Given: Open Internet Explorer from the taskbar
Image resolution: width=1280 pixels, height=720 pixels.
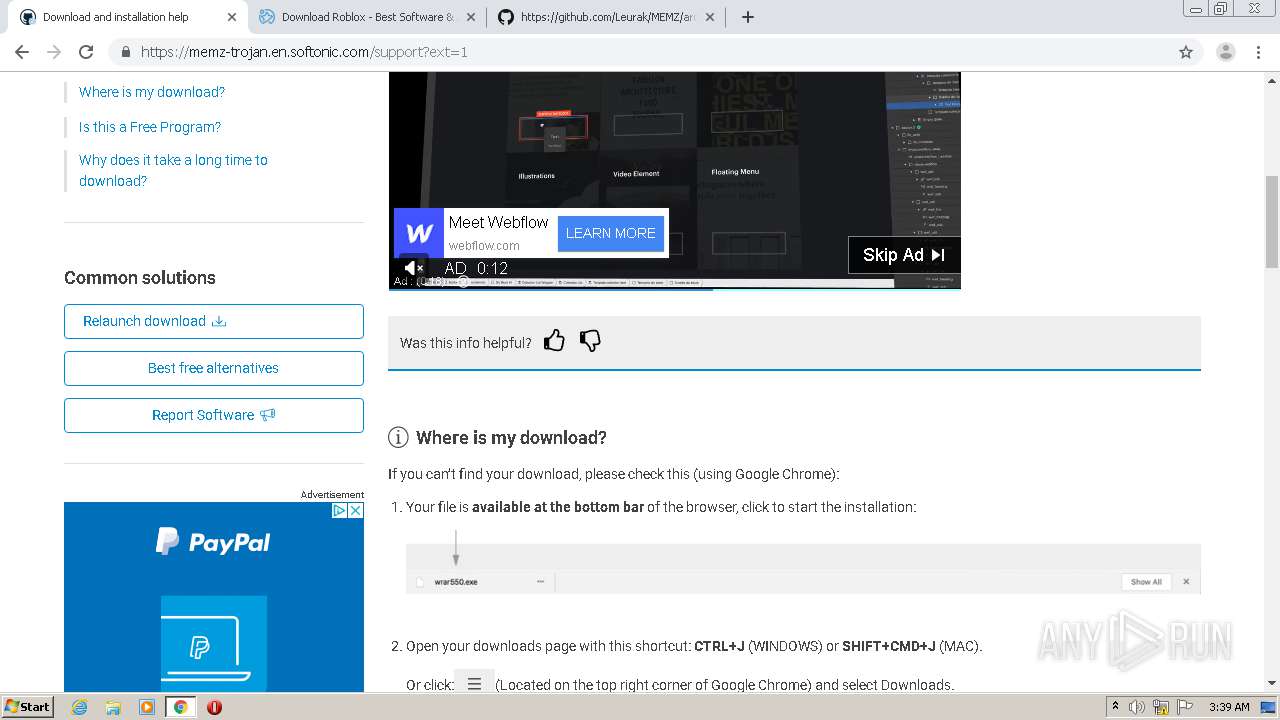Looking at the screenshot, I should pyautogui.click(x=79, y=707).
